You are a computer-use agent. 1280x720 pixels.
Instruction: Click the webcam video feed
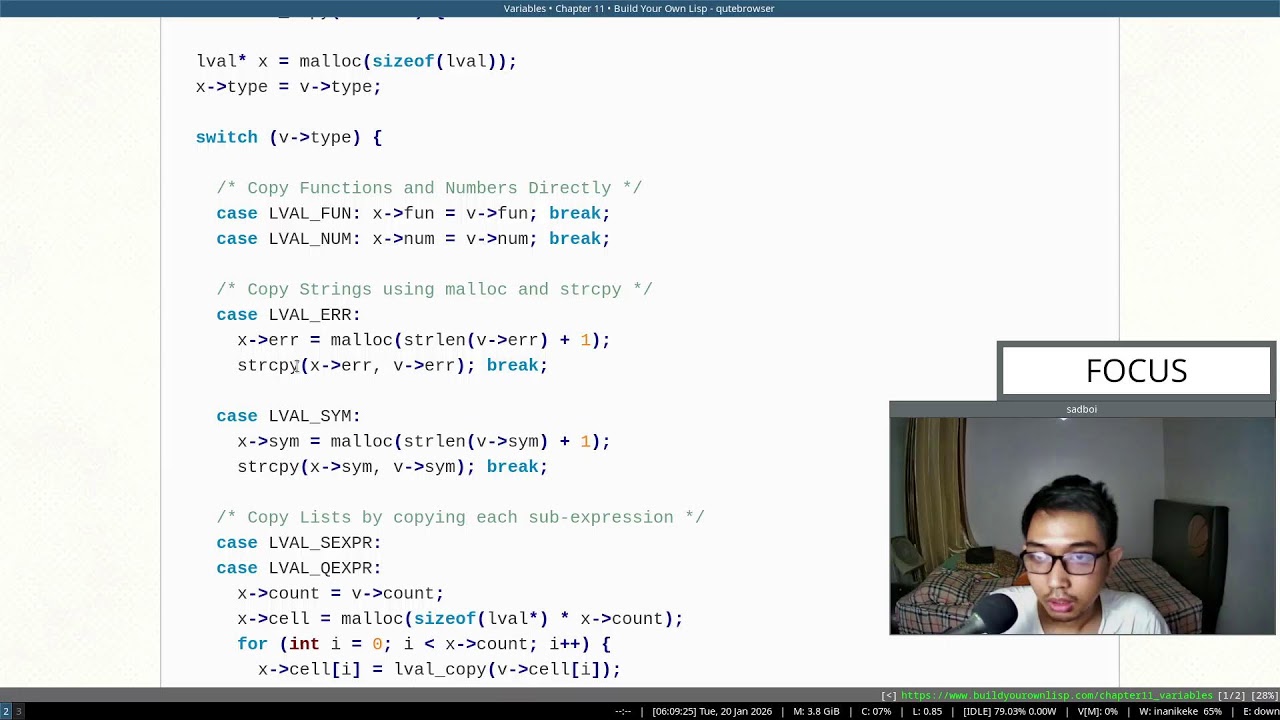1082,526
